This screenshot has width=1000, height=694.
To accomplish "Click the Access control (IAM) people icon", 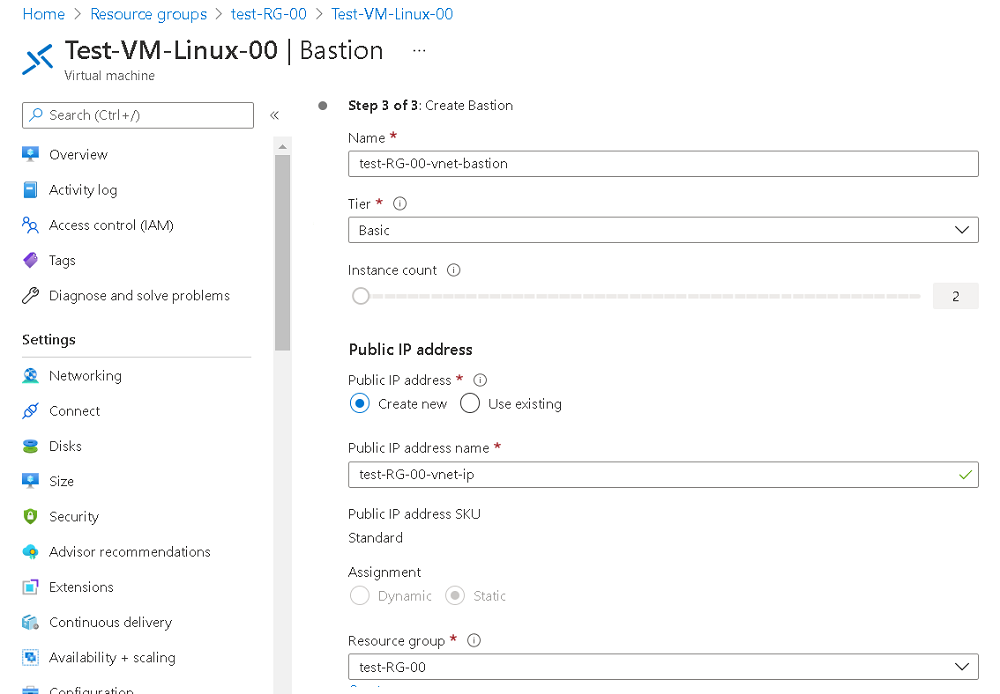I will [30, 225].
